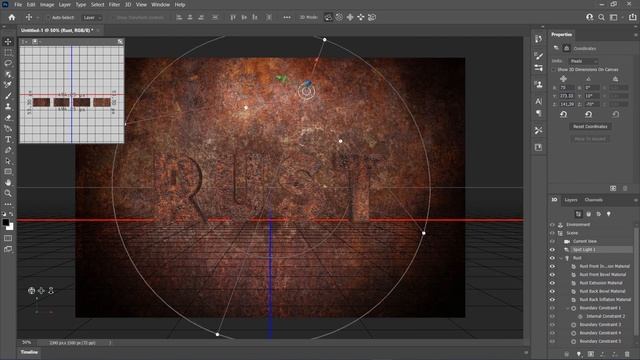Image resolution: width=640 pixels, height=360 pixels.
Task: Collapse Boundary Constraint 1 tree
Action: point(568,308)
